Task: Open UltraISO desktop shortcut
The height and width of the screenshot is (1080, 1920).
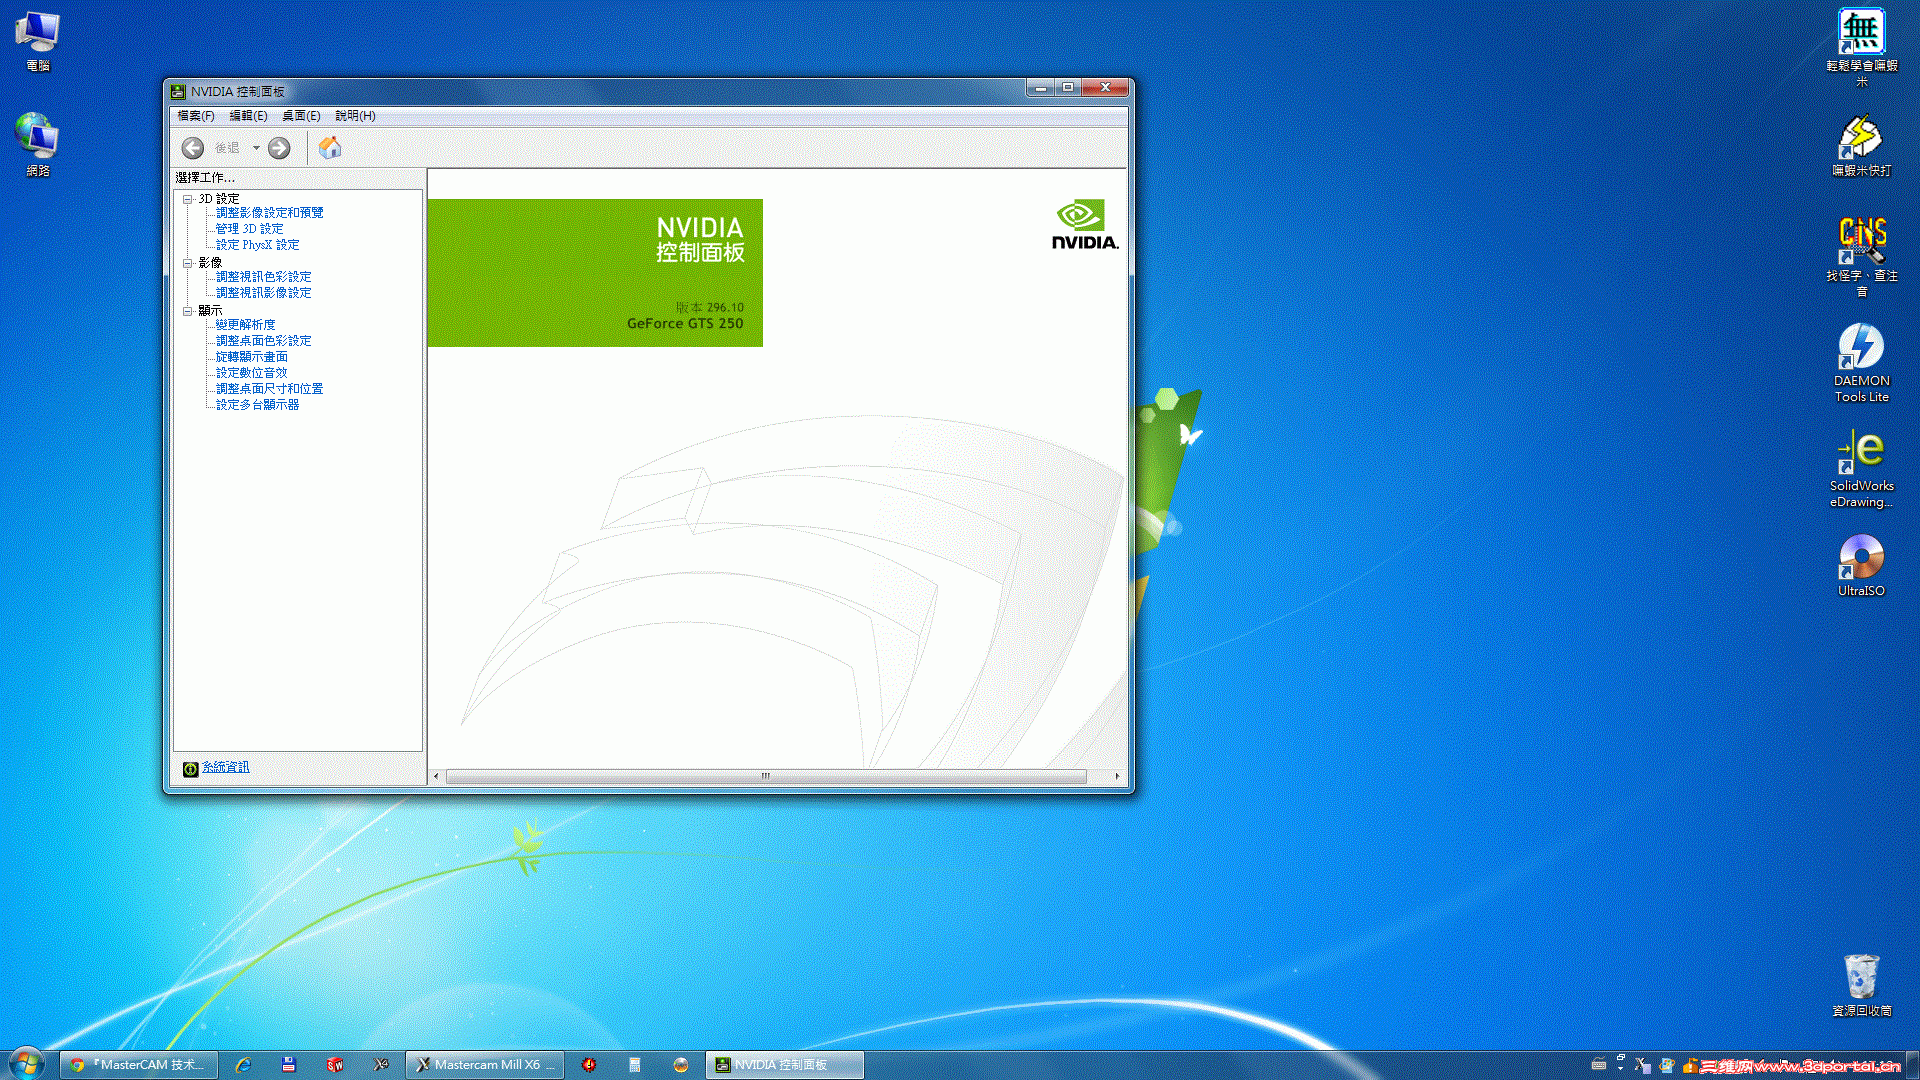Action: click(x=1861, y=566)
